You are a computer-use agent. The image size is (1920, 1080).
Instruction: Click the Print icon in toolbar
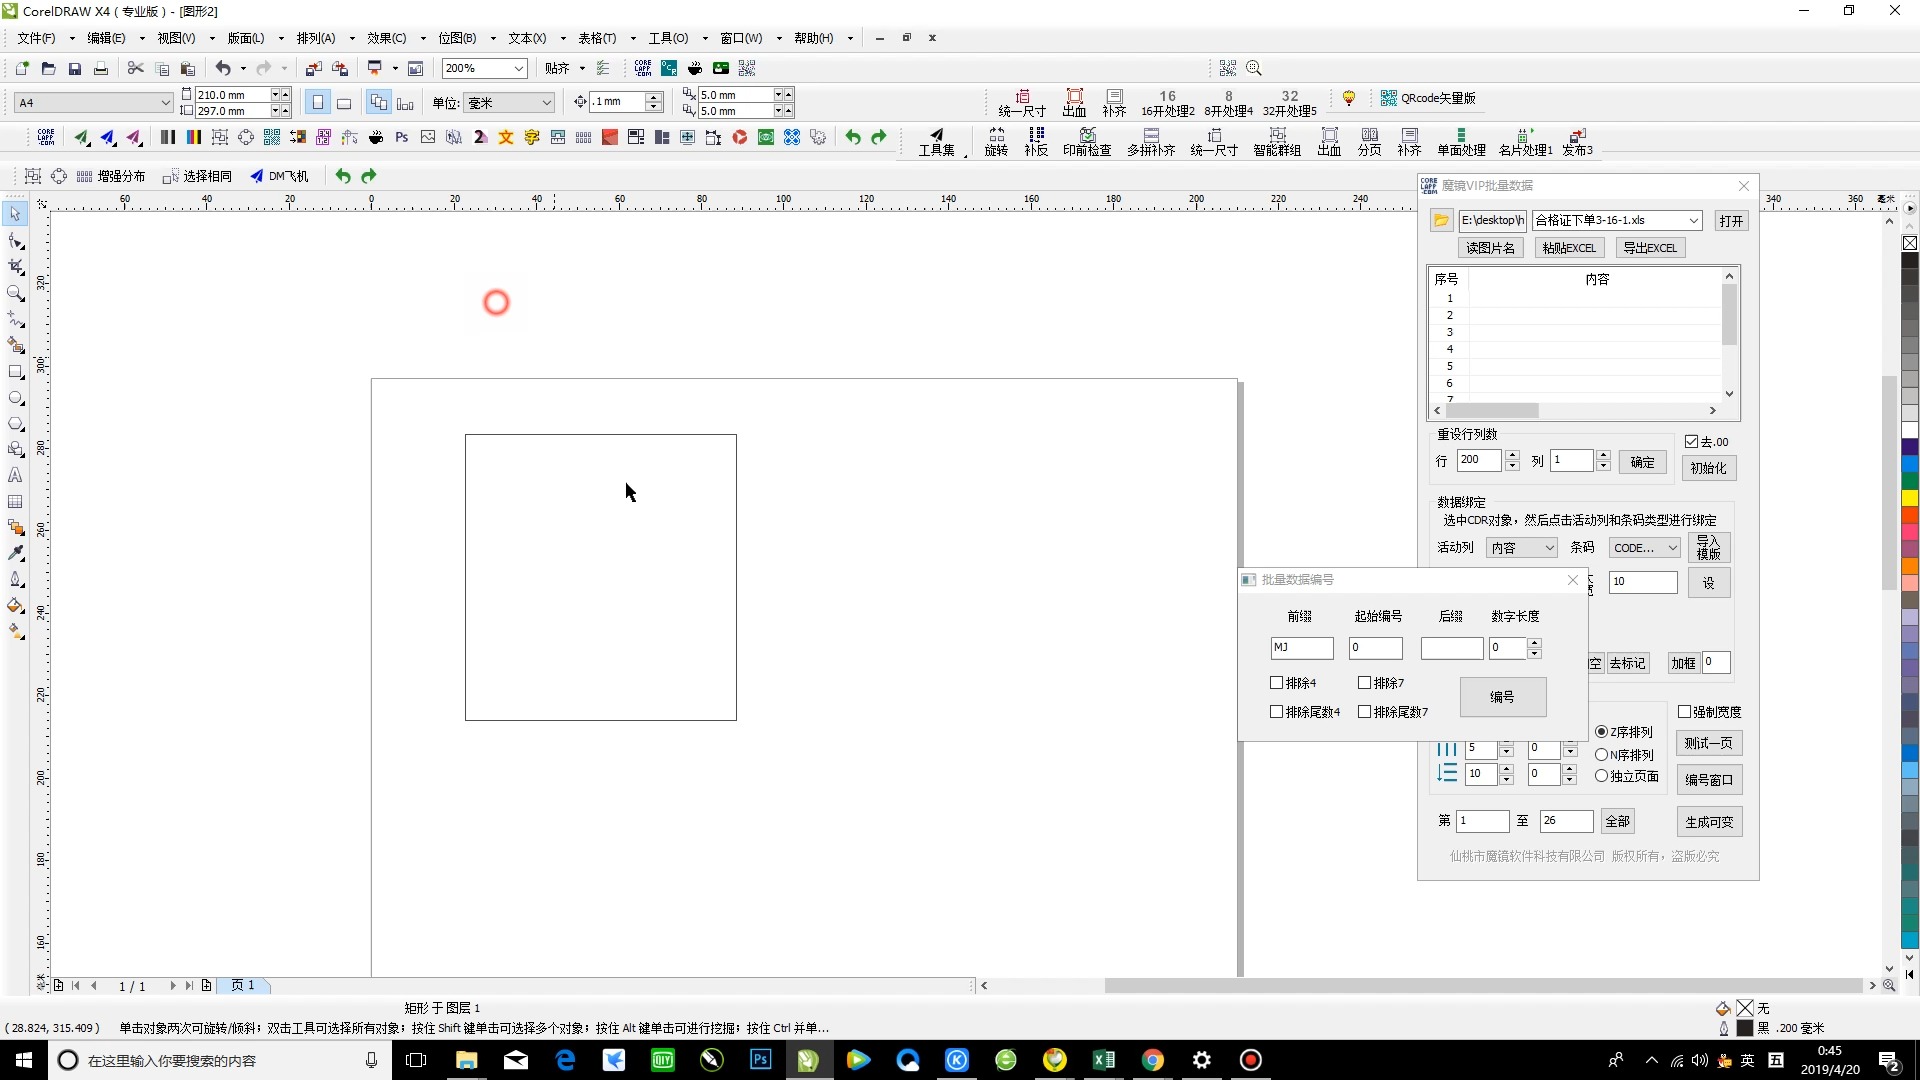tap(101, 68)
